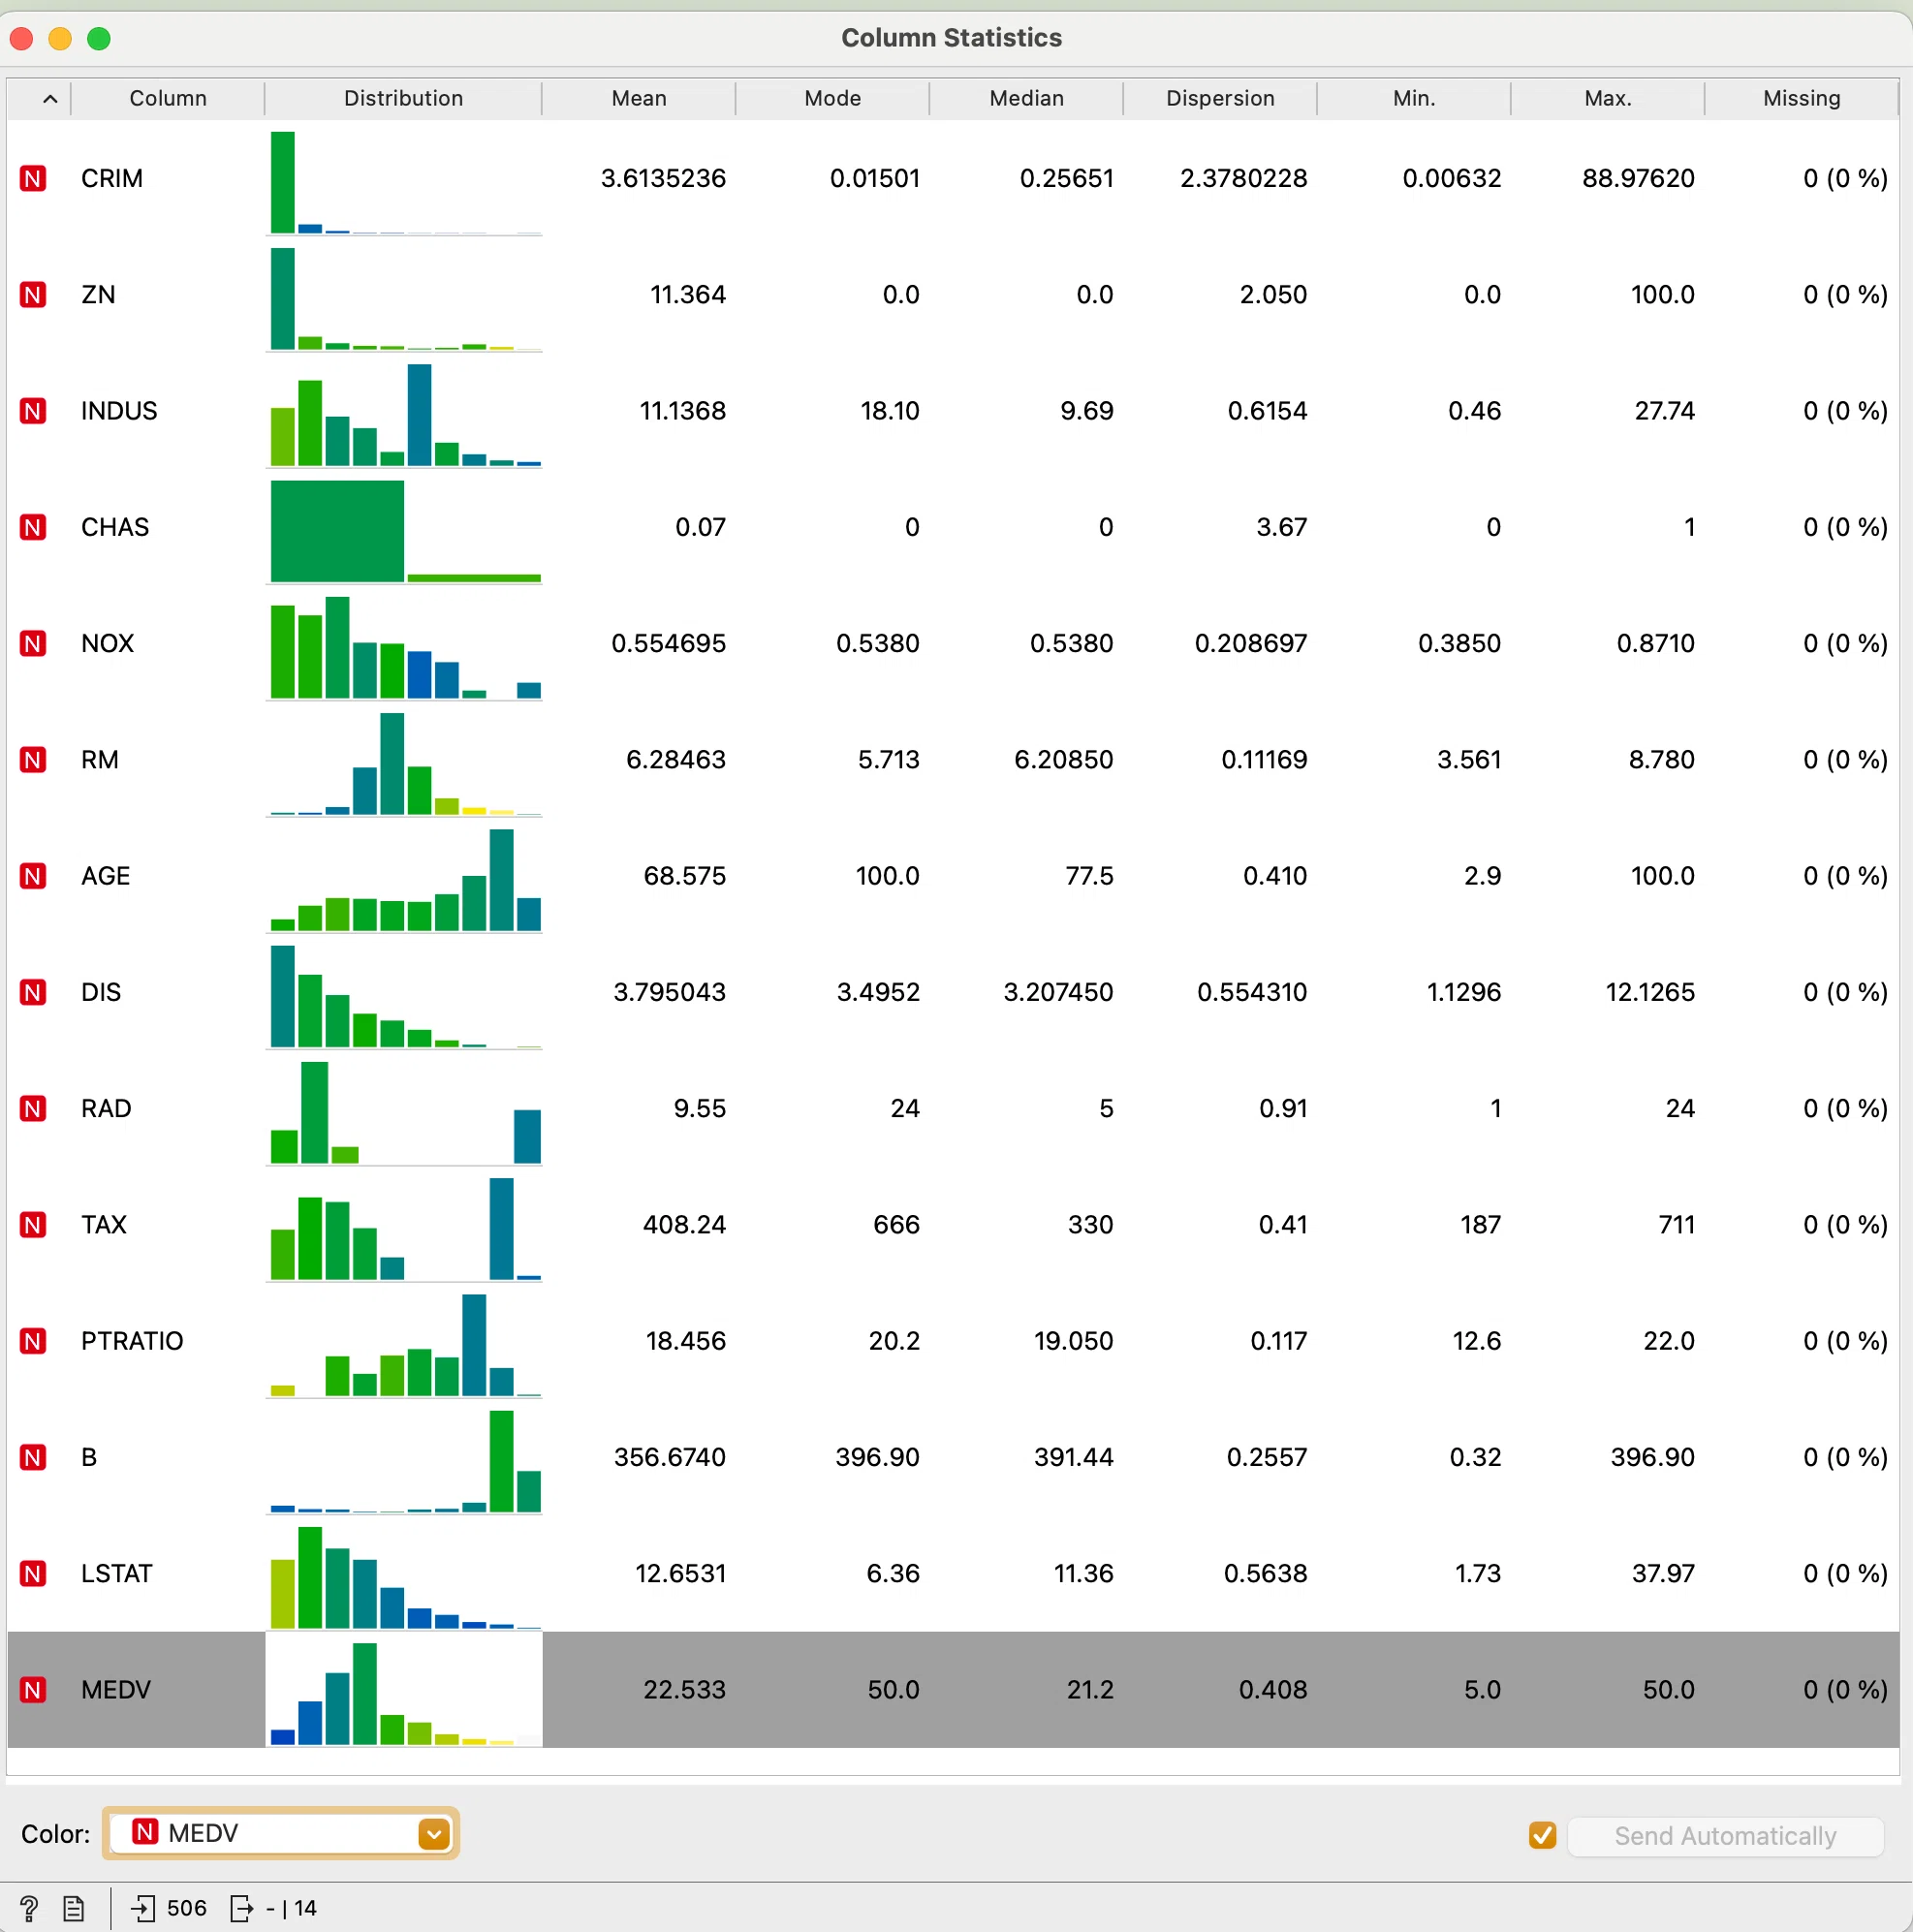Sort by the Mode header
This screenshot has width=1913, height=1932.
[832, 98]
